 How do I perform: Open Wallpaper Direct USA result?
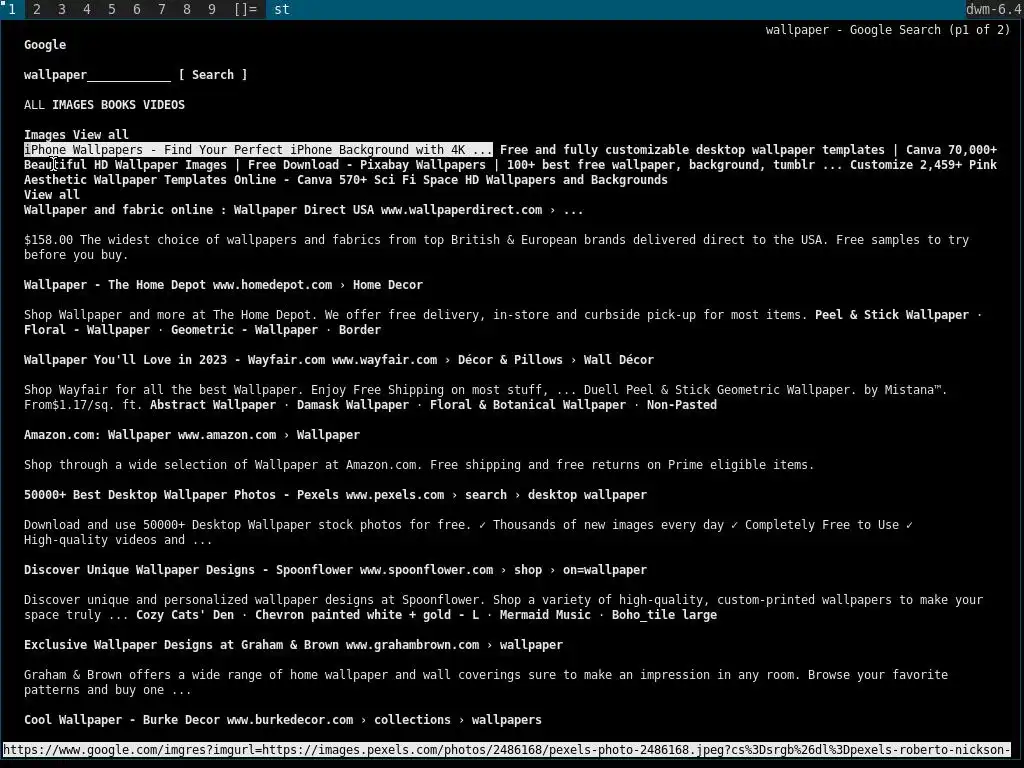[x=304, y=210]
